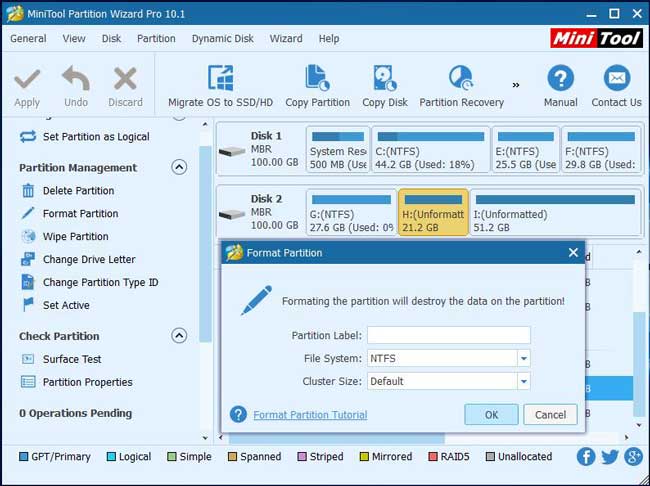
Task: Show more toolbar items chevron
Action: pyautogui.click(x=516, y=85)
